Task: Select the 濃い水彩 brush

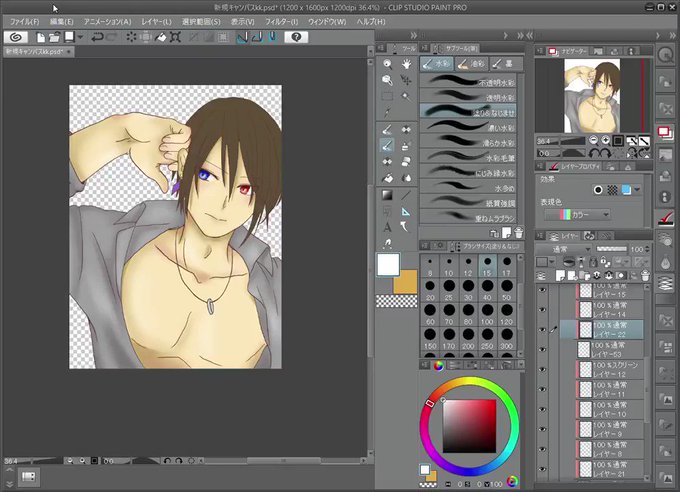Action: 468,127
